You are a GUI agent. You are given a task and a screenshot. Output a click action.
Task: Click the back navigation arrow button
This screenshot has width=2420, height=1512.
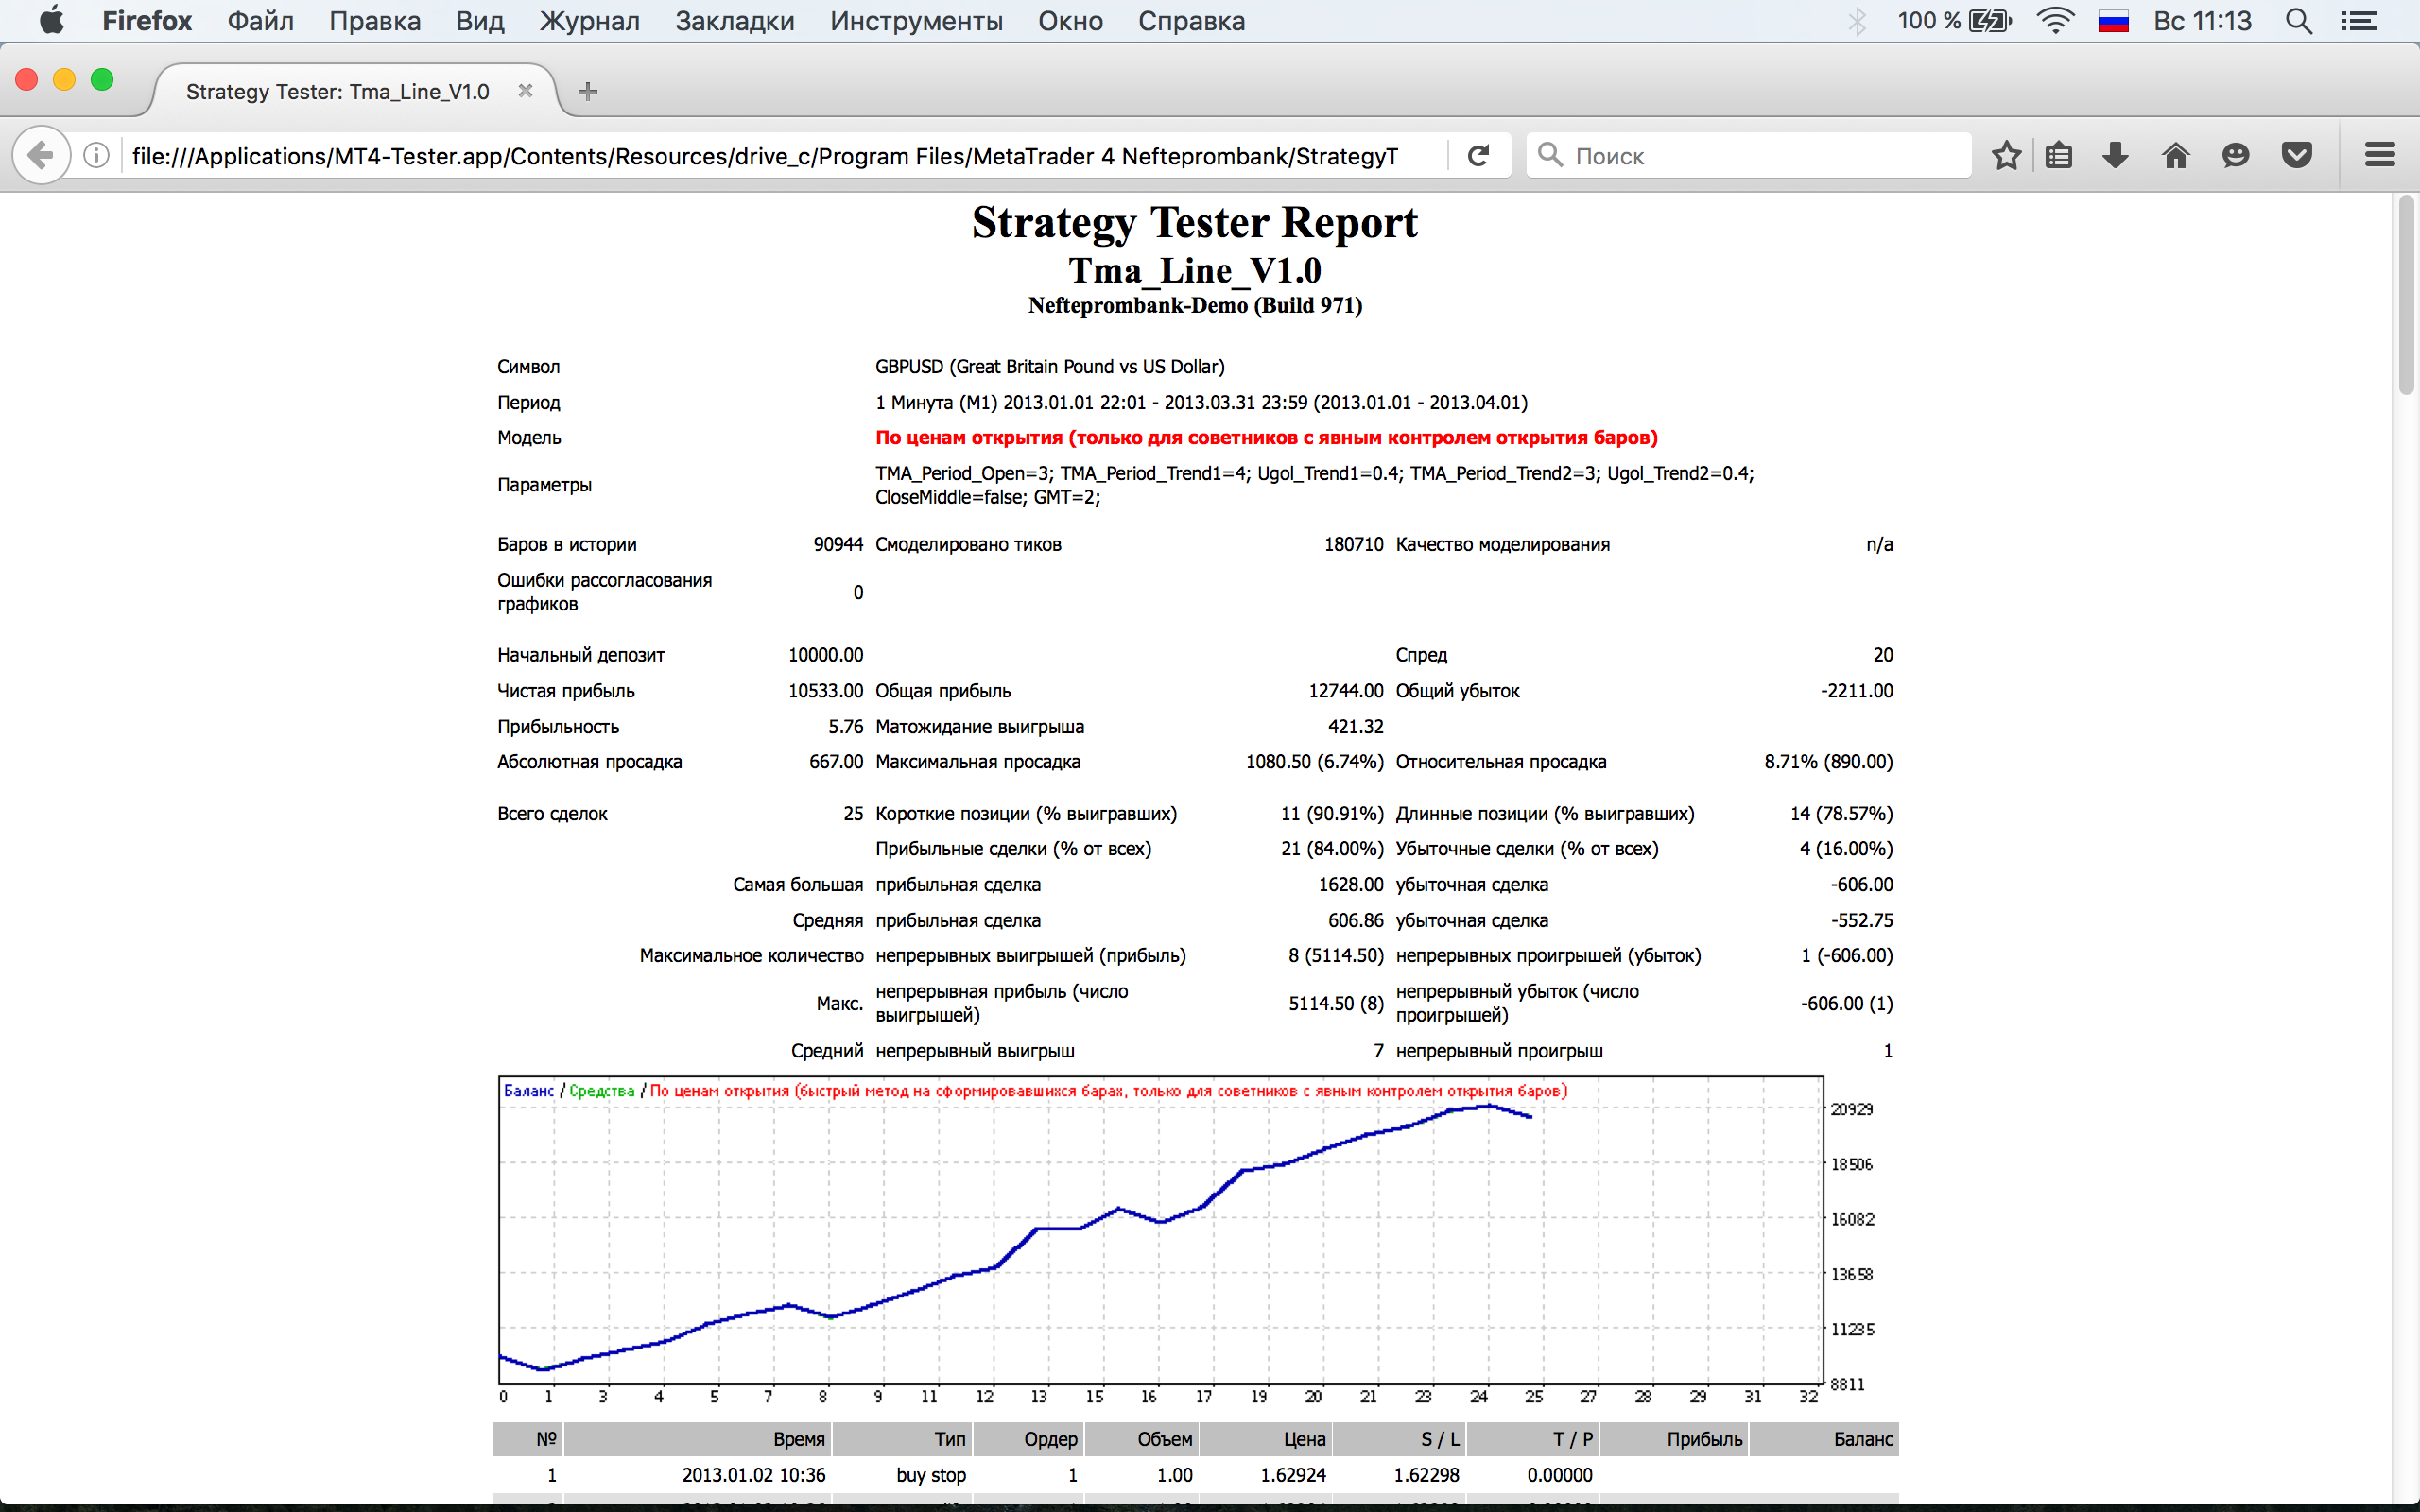click(x=41, y=155)
